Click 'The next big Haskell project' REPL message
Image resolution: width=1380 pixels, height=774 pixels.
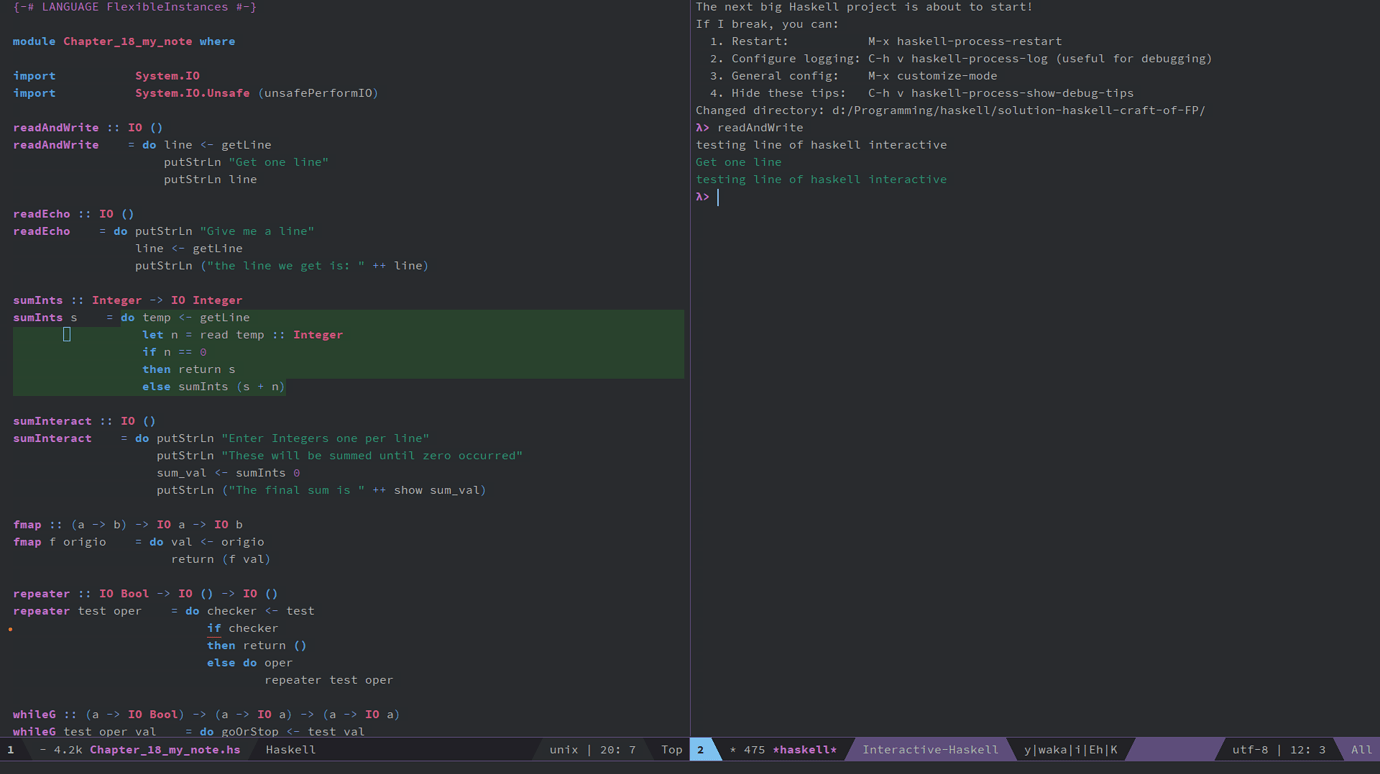[x=864, y=7]
